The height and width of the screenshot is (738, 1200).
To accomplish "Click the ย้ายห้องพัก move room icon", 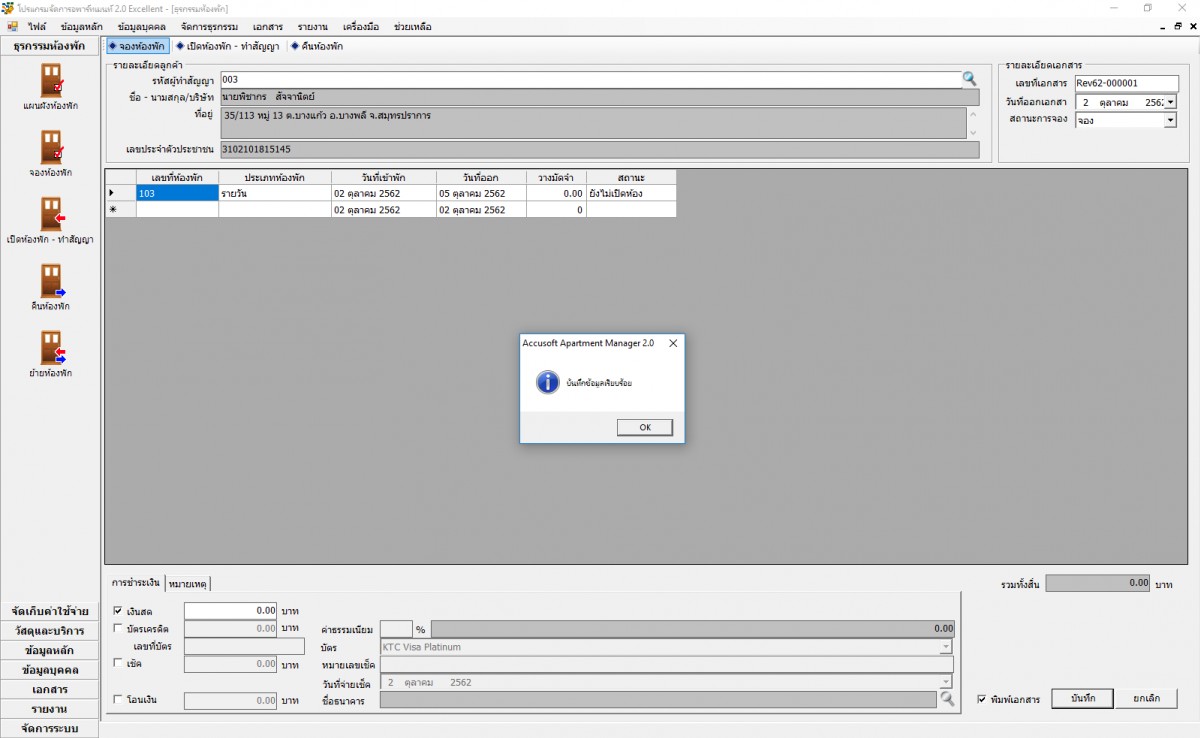I will coord(51,348).
